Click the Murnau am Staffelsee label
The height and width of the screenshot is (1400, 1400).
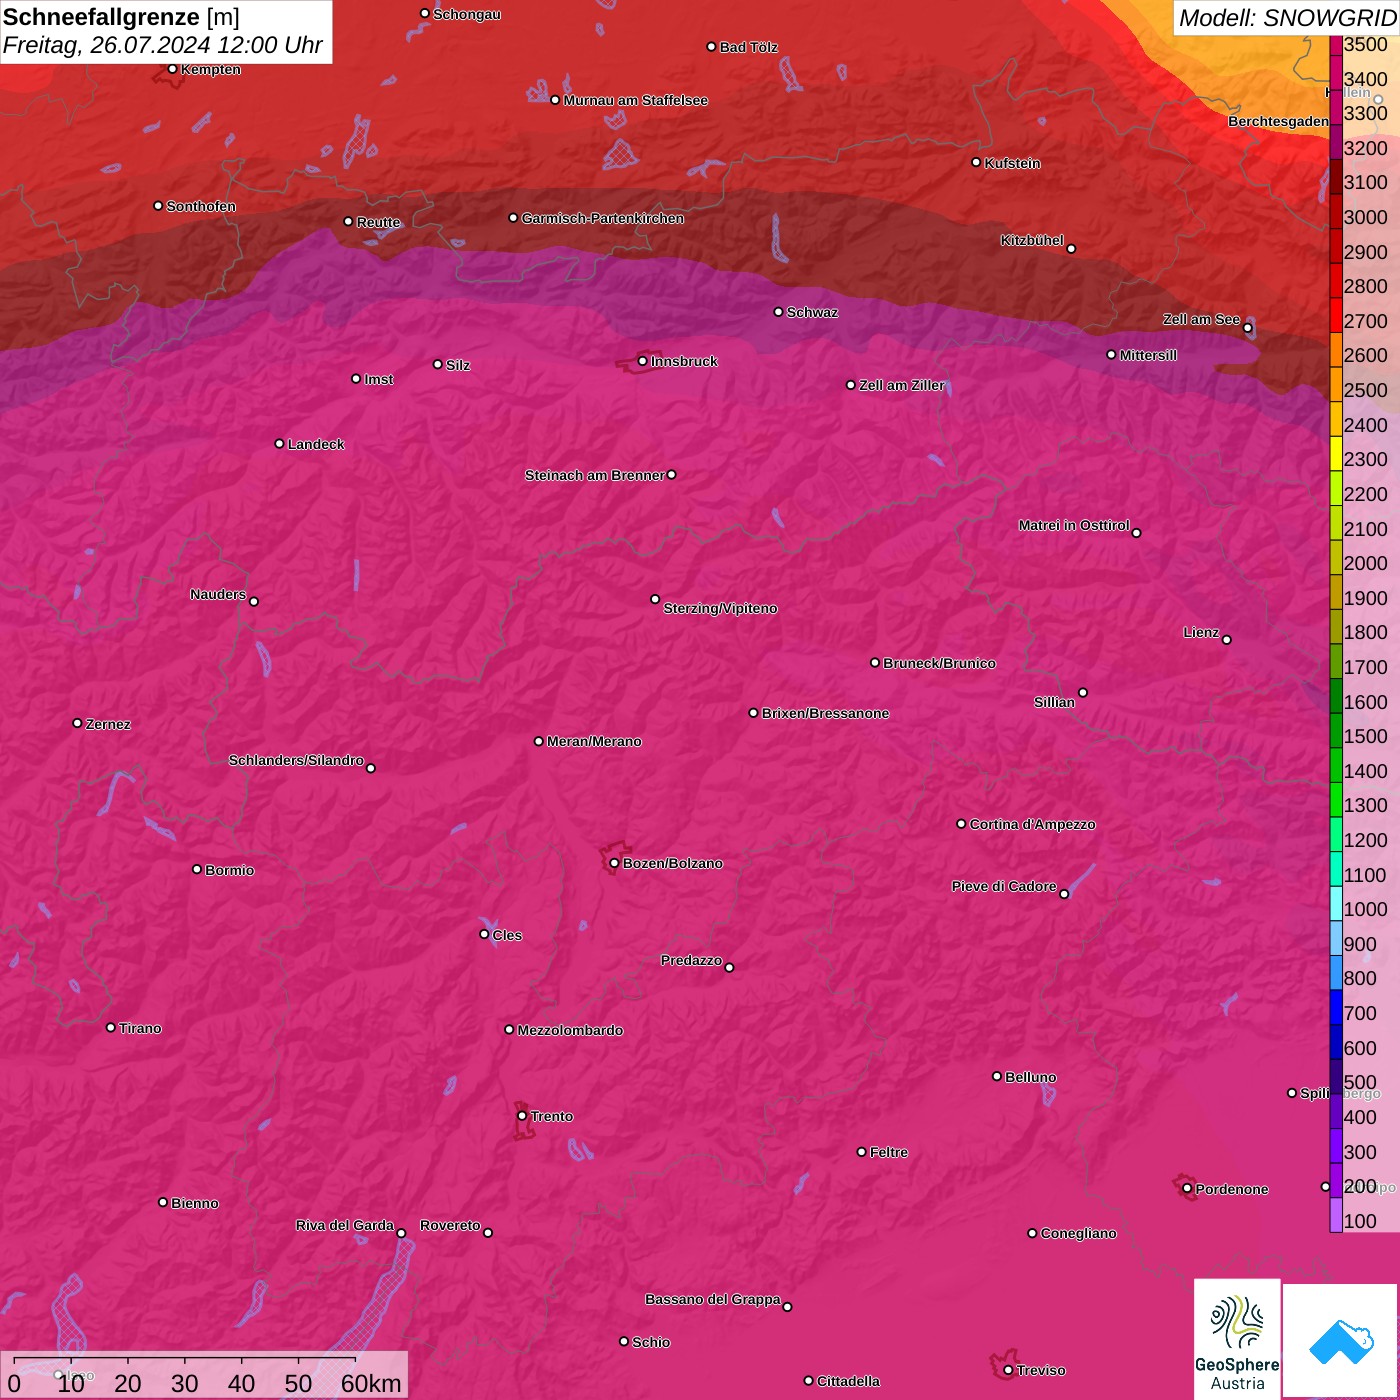(635, 100)
